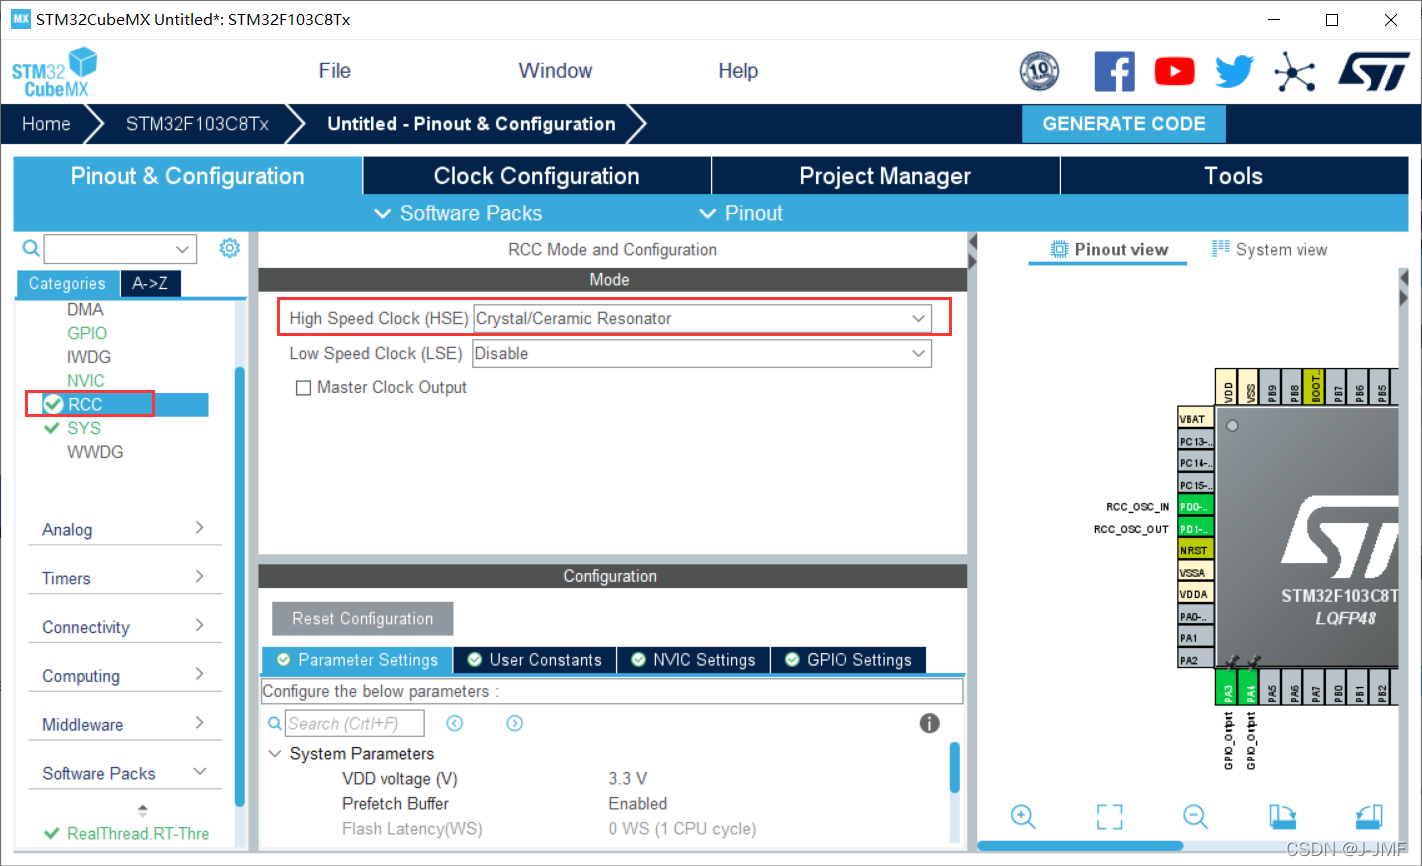Click the search magnifier beside the category search box
The height and width of the screenshot is (866, 1422).
(x=31, y=248)
